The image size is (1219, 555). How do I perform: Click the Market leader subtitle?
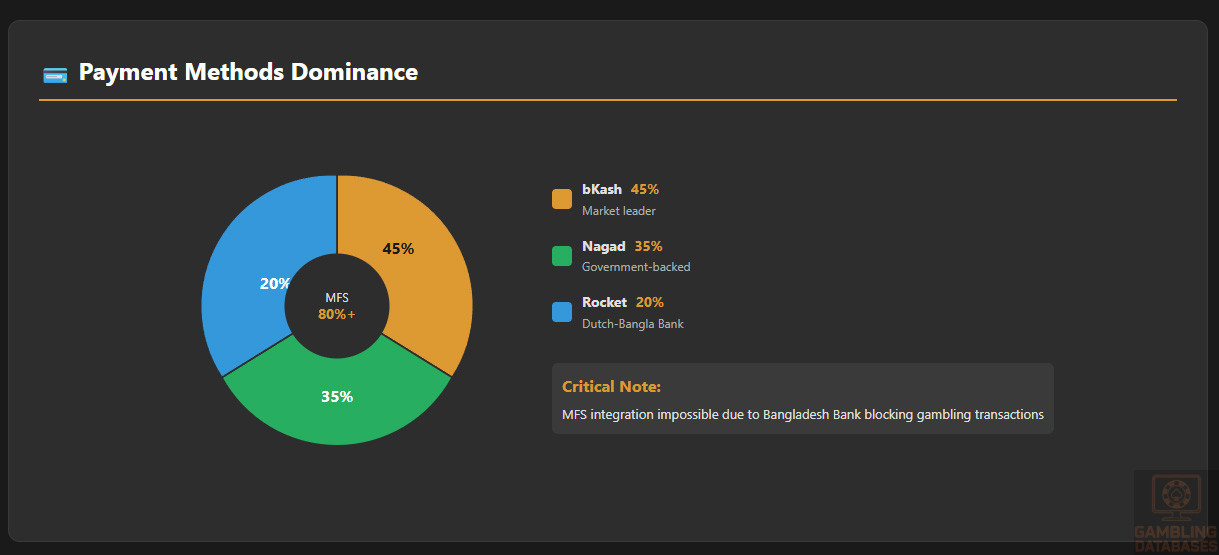[x=619, y=211]
